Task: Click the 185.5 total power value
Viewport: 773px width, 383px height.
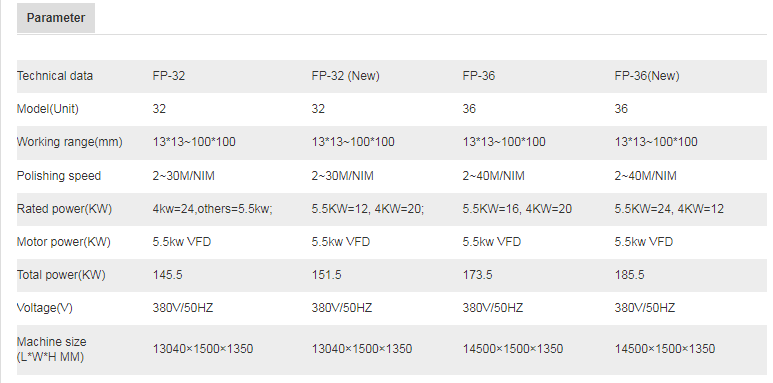Action: pyautogui.click(x=629, y=275)
